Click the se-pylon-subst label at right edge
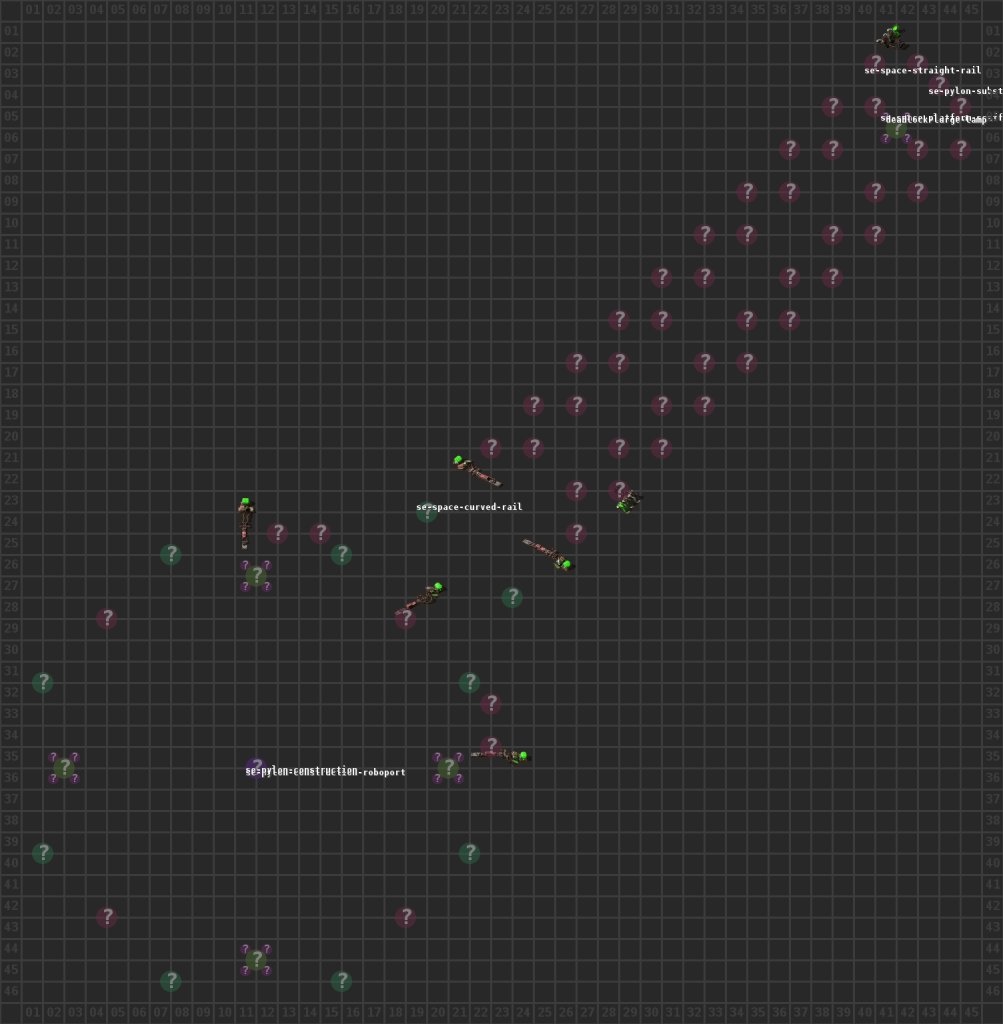Screen dimensions: 1003x1024 tap(965, 91)
